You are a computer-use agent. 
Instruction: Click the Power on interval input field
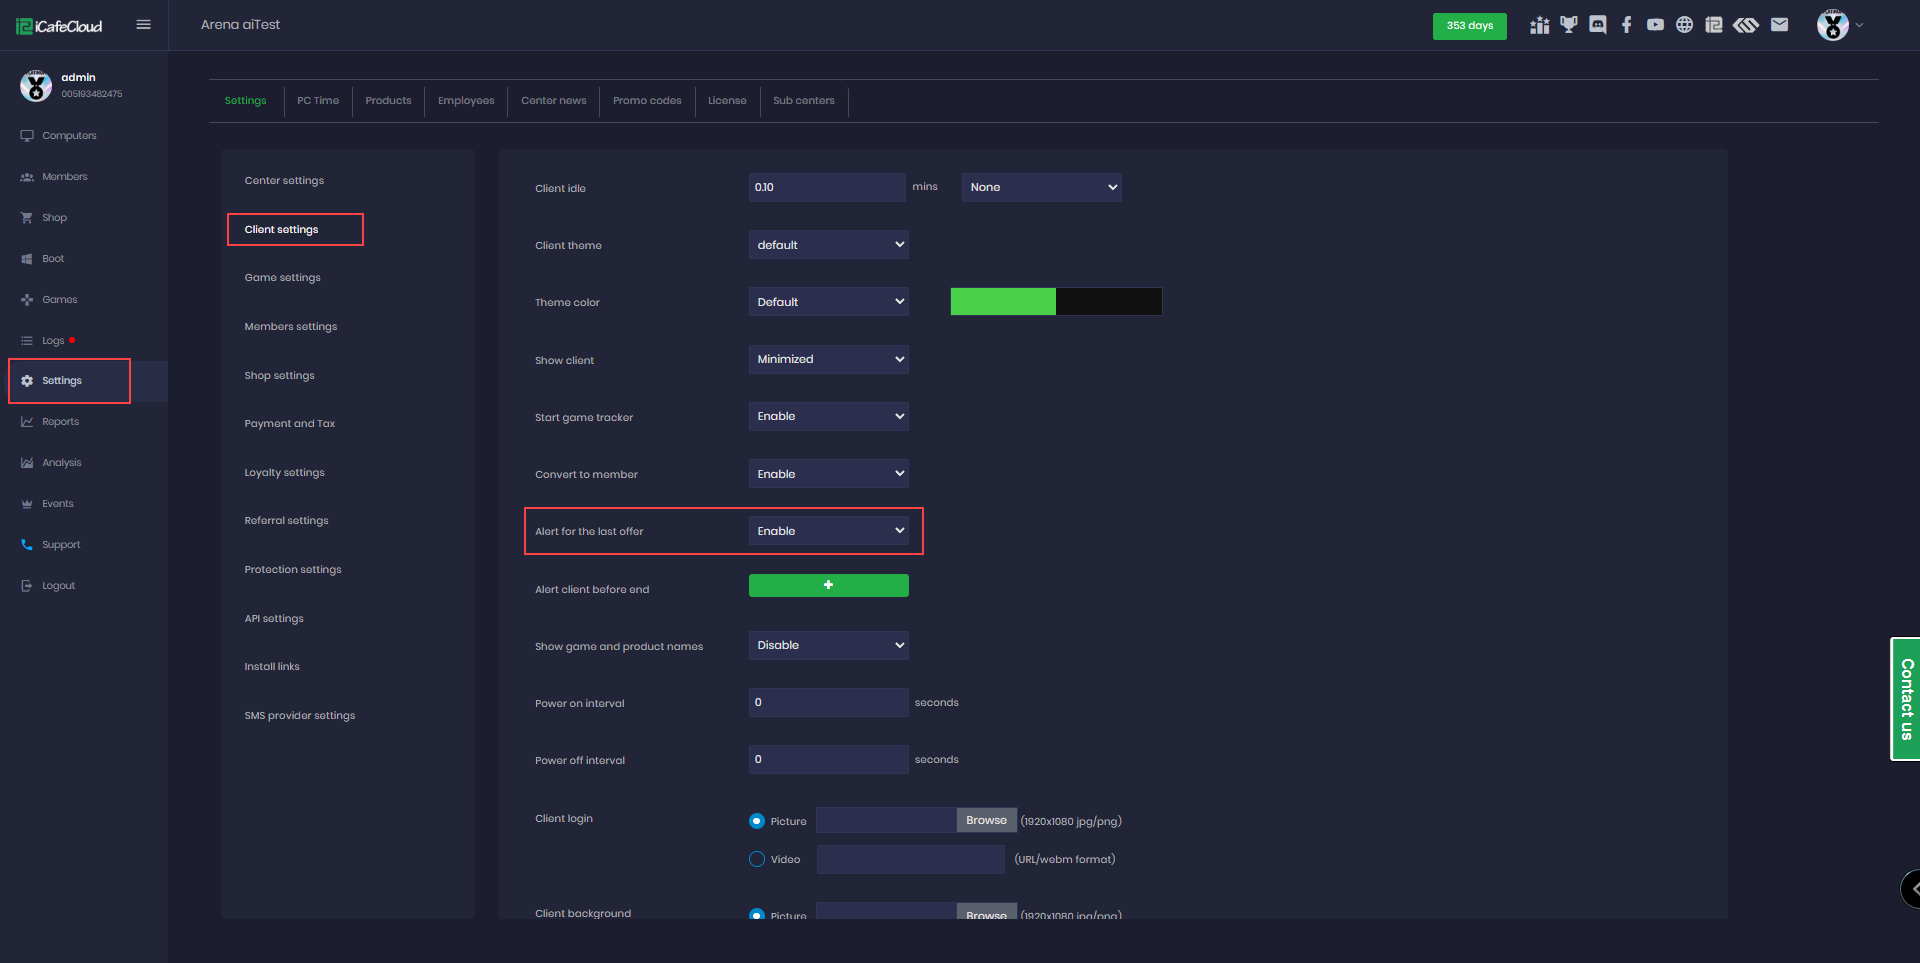[x=828, y=702]
